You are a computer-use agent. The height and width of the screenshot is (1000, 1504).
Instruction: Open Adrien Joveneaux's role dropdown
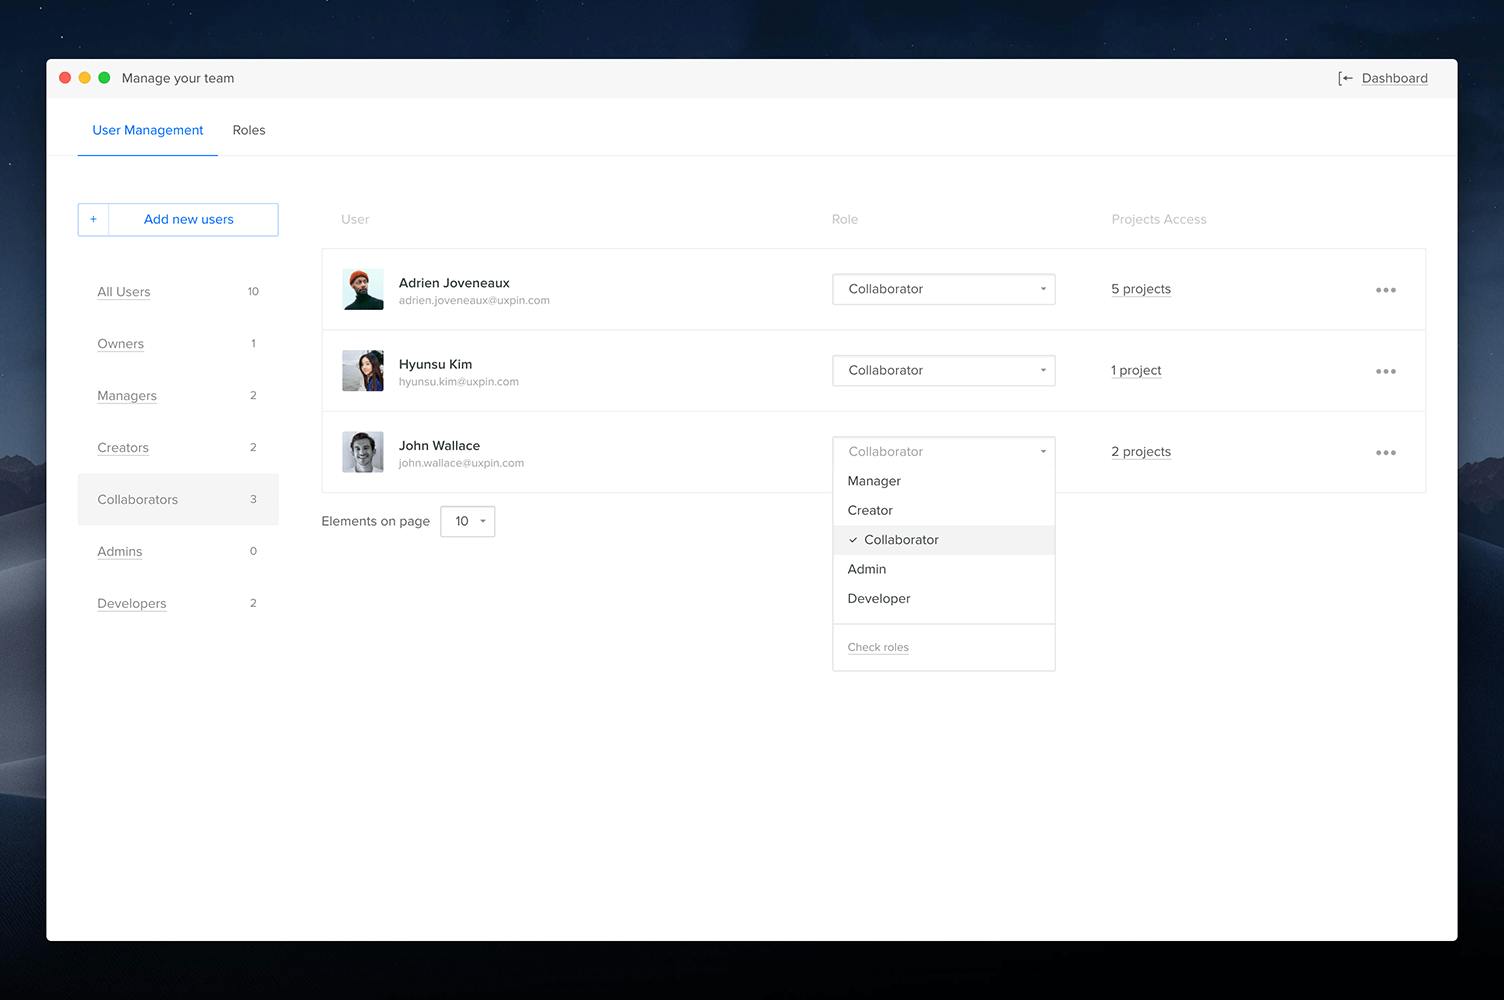[x=943, y=289]
